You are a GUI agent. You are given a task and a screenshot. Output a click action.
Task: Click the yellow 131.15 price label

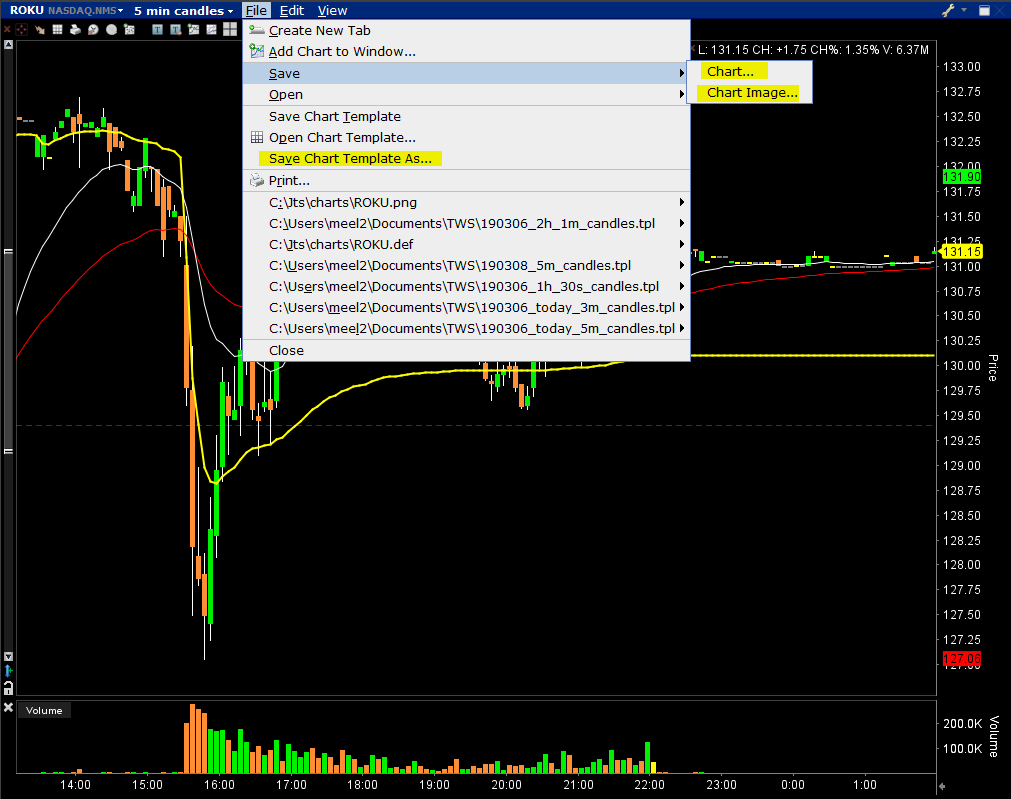tap(961, 252)
